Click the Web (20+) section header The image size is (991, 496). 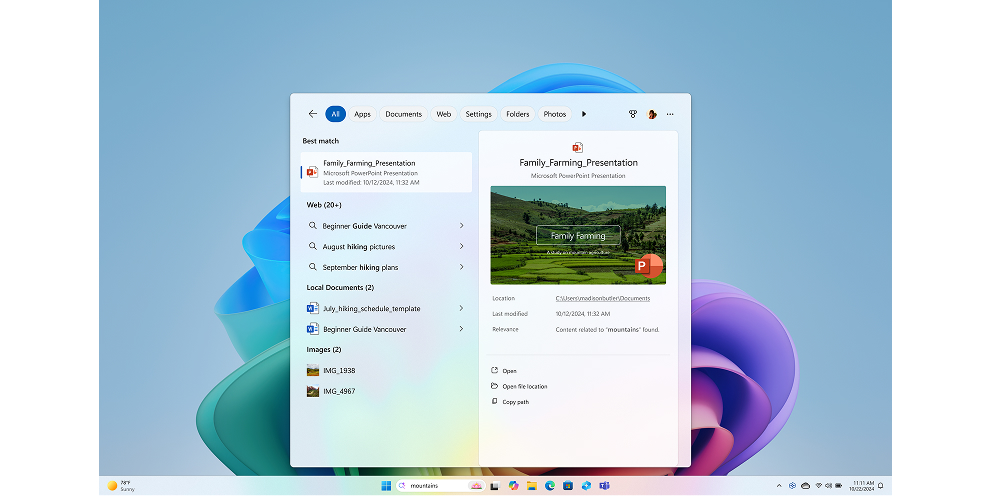click(x=324, y=205)
